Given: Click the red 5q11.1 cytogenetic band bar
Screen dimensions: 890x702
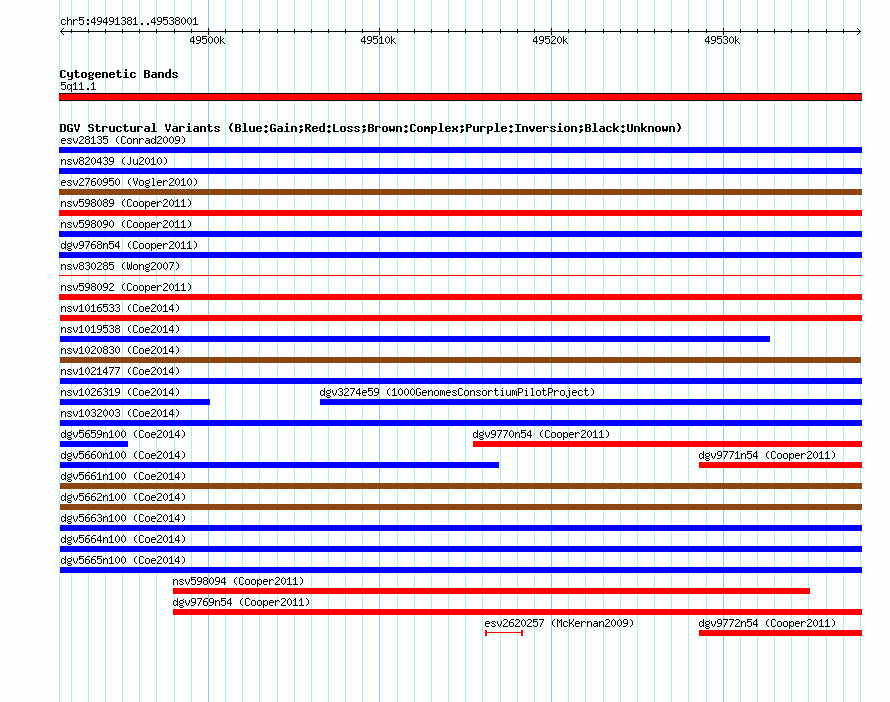Looking at the screenshot, I should [x=460, y=97].
